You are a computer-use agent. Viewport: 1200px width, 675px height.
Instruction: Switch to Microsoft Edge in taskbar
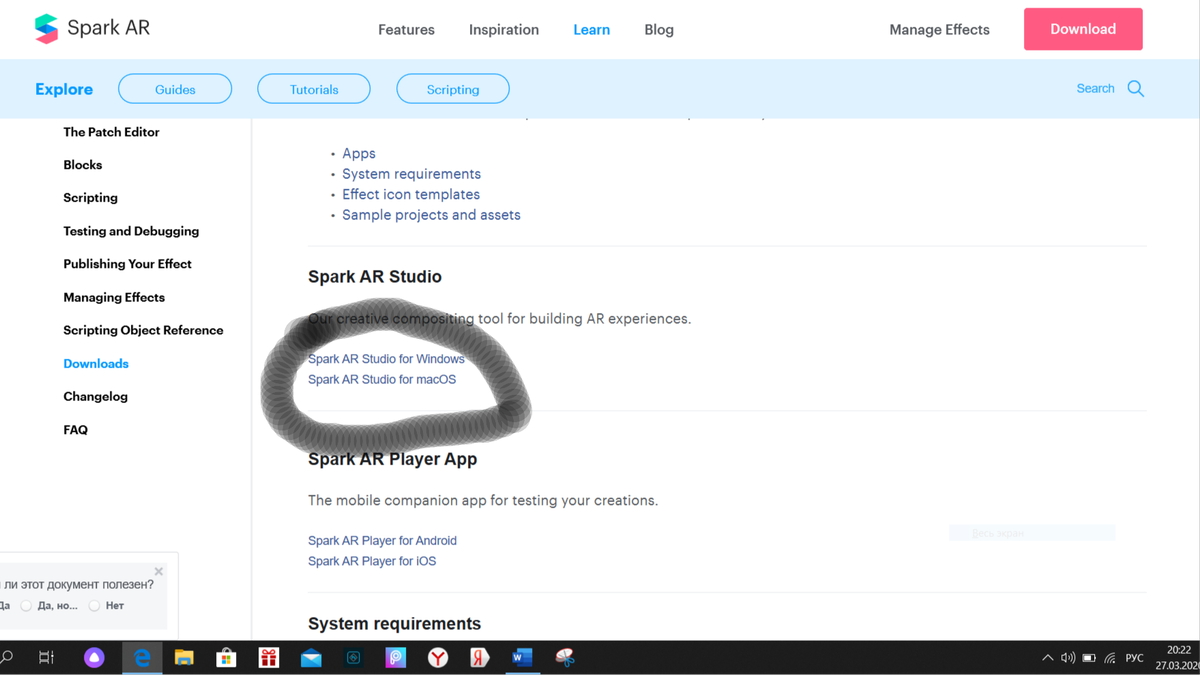tap(142, 657)
